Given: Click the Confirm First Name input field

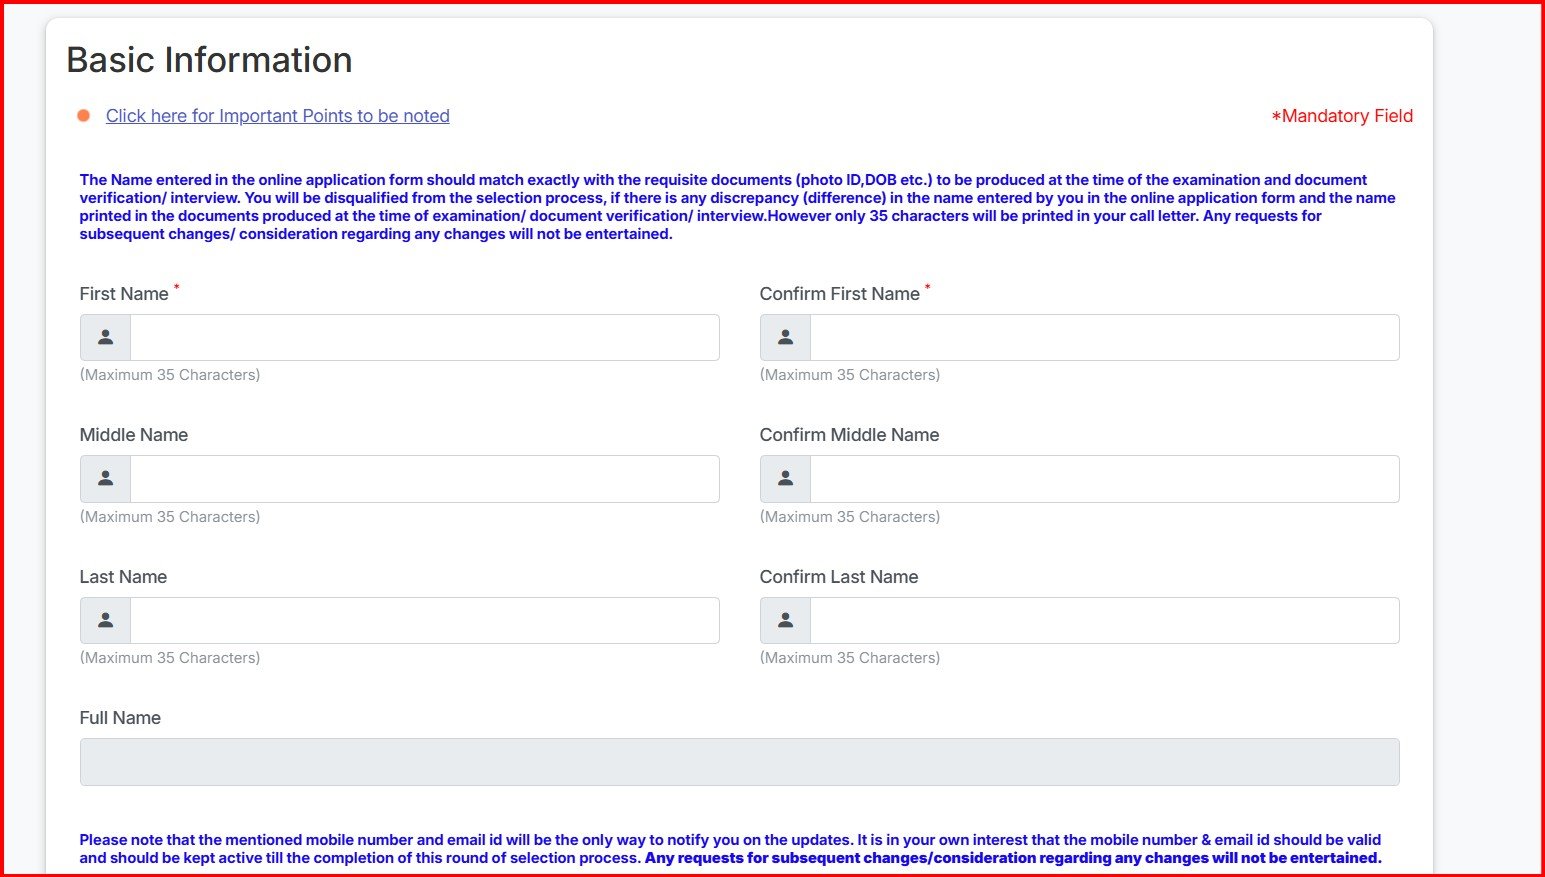Looking at the screenshot, I should tap(1104, 338).
